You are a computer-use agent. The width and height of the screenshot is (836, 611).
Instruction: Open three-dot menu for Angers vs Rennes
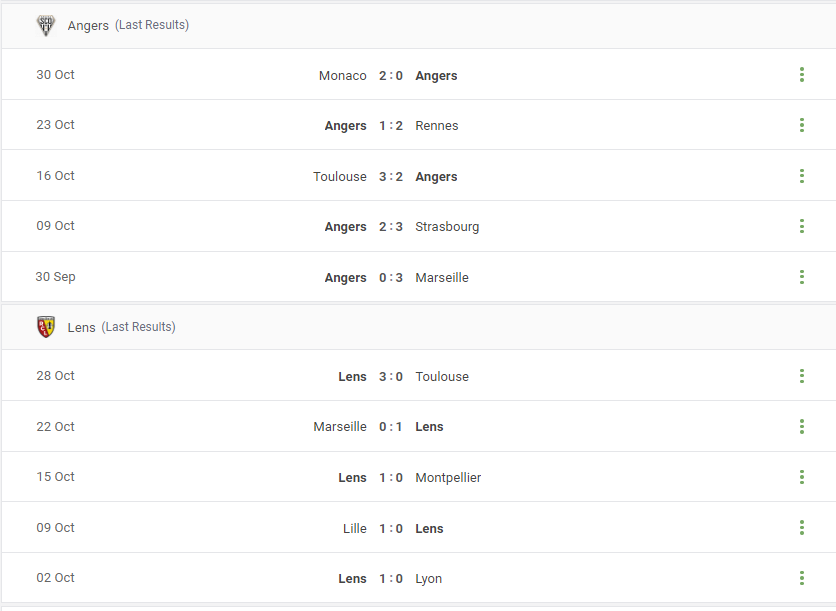coord(801,125)
